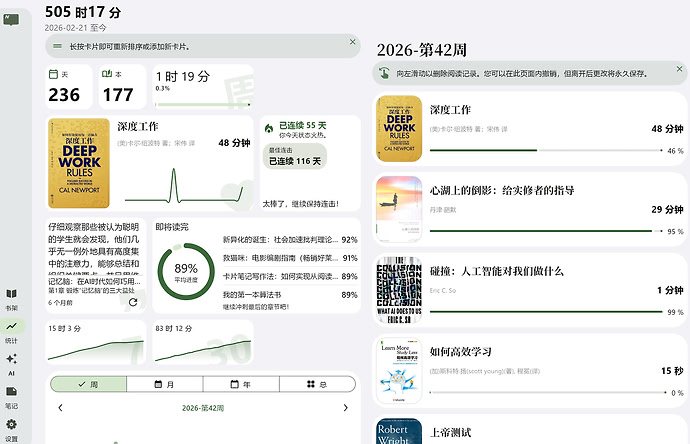Open the 书架 bookshelf icon in sidebar
This screenshot has height=444, width=690.
11,294
